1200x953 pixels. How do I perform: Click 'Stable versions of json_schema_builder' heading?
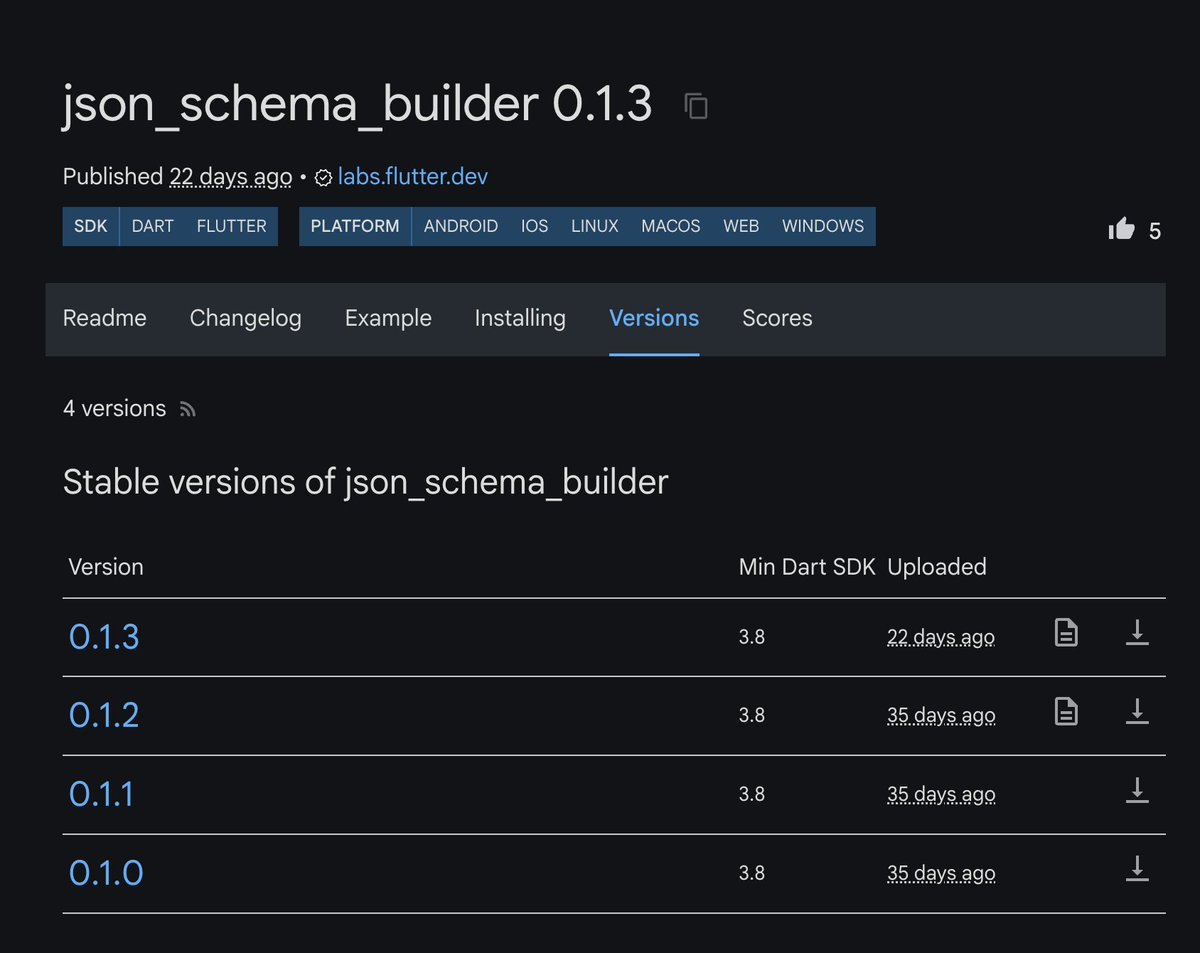coord(366,482)
